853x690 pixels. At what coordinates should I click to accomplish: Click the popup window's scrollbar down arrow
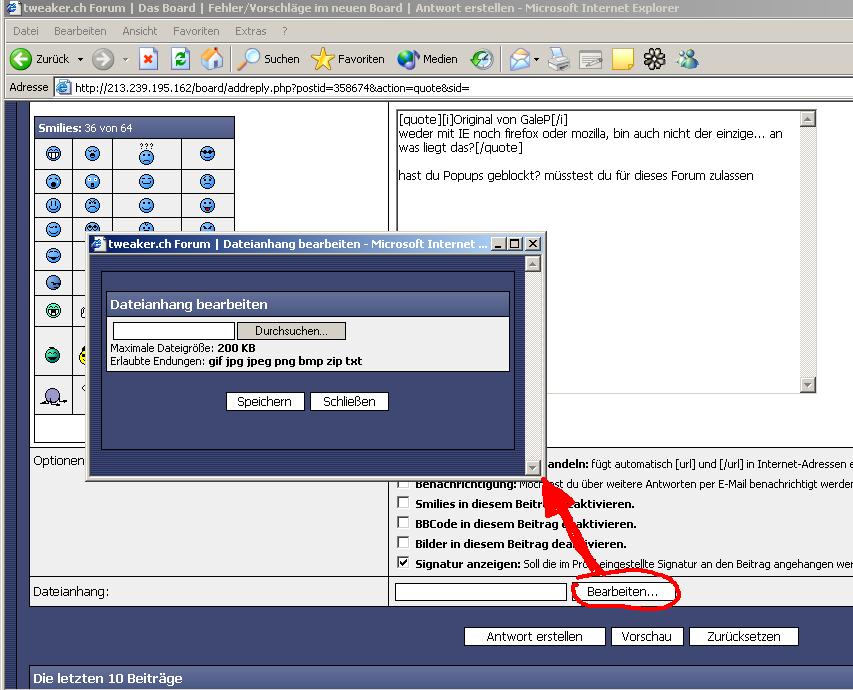point(533,467)
